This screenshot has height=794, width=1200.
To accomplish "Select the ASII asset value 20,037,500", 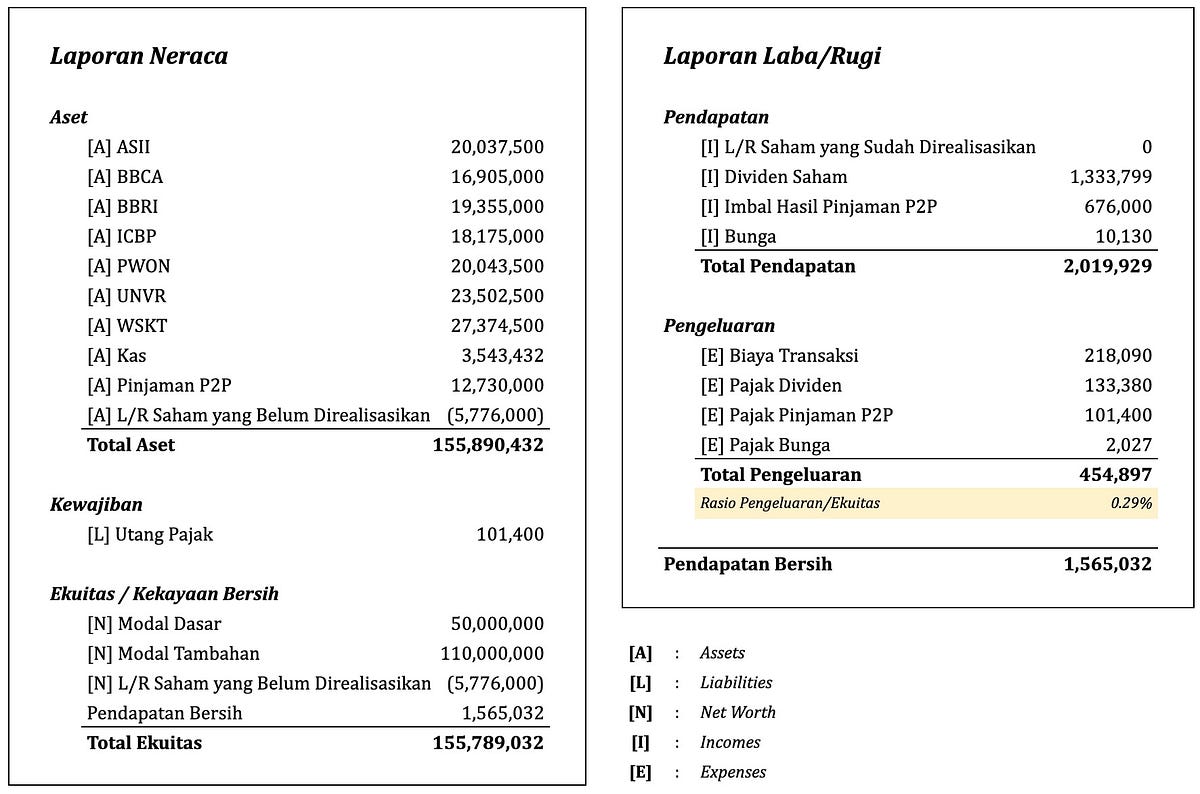I will tap(497, 147).
